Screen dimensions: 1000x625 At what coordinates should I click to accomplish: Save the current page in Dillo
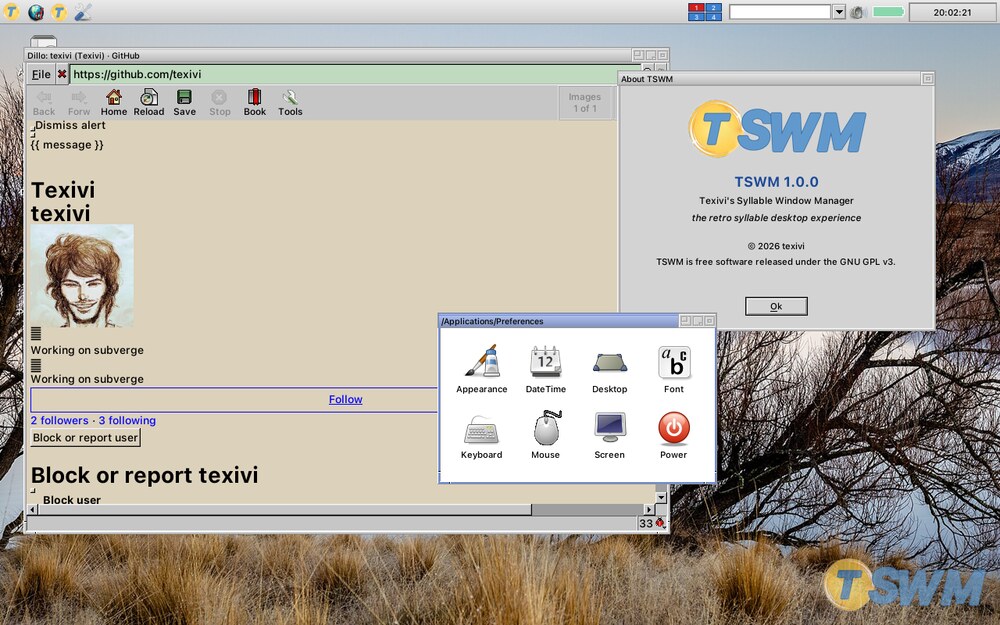184,103
